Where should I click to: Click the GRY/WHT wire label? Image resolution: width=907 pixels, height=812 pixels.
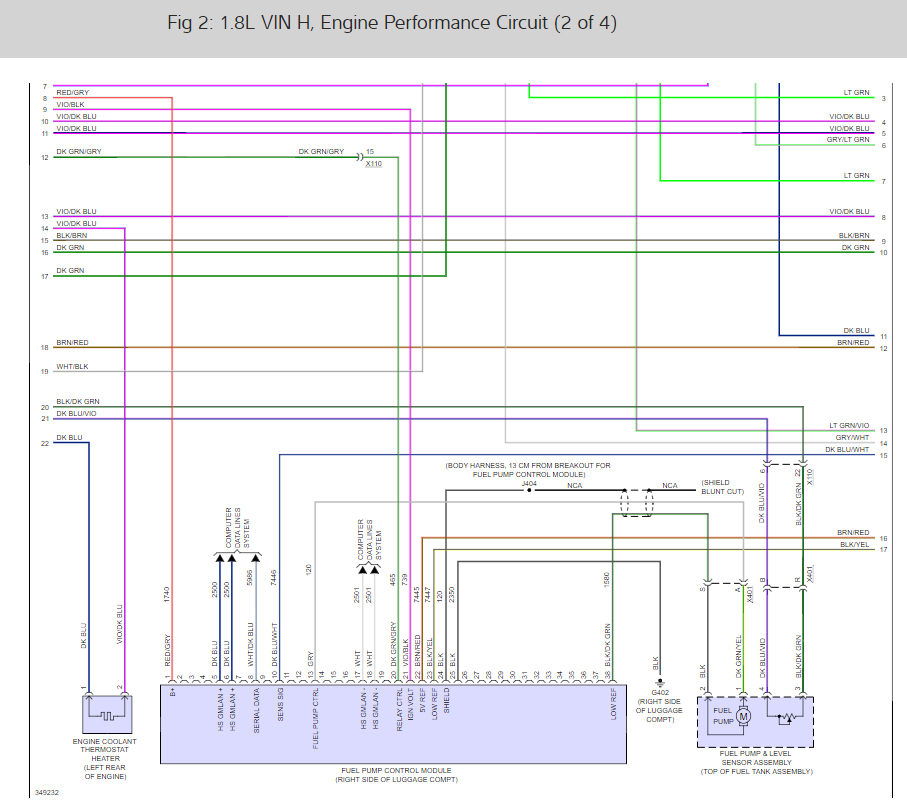tap(852, 438)
